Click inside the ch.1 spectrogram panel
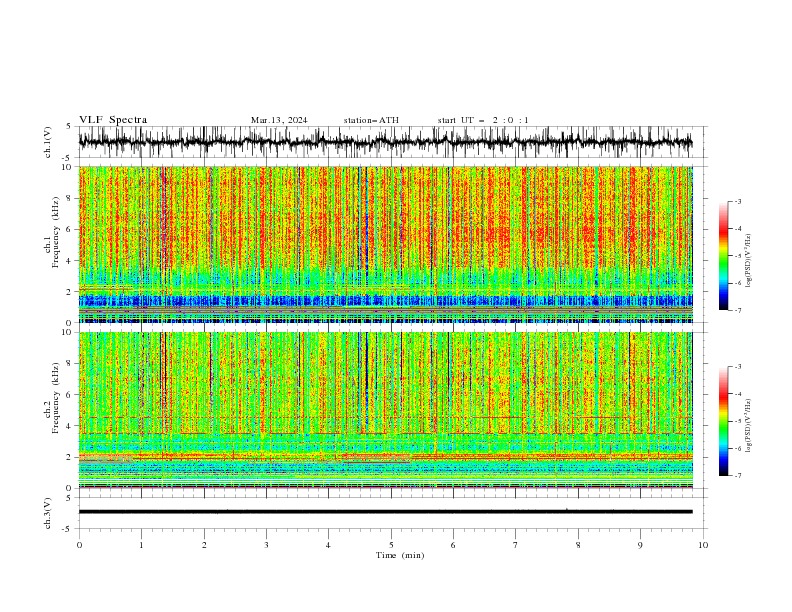Image resolution: width=792 pixels, height=612 pixels. [385, 244]
